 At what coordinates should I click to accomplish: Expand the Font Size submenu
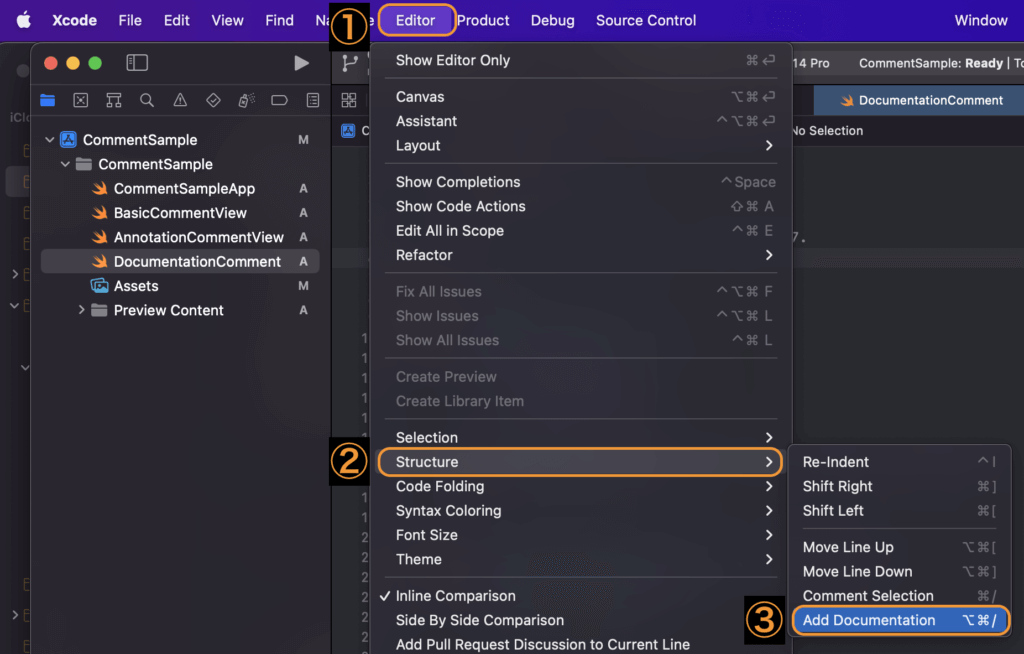coord(581,535)
